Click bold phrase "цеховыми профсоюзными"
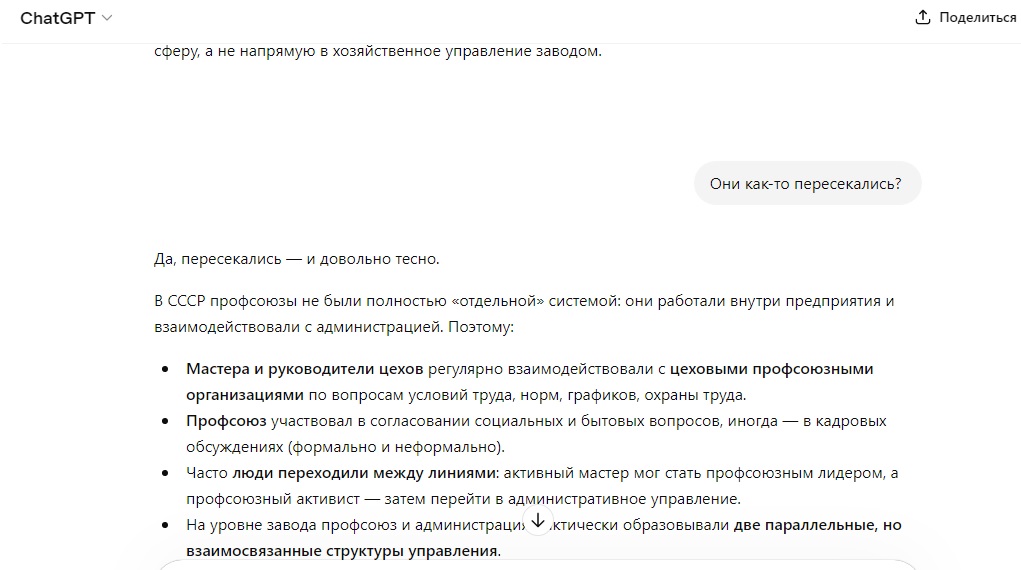The width and height of the screenshot is (1021, 570). click(772, 369)
